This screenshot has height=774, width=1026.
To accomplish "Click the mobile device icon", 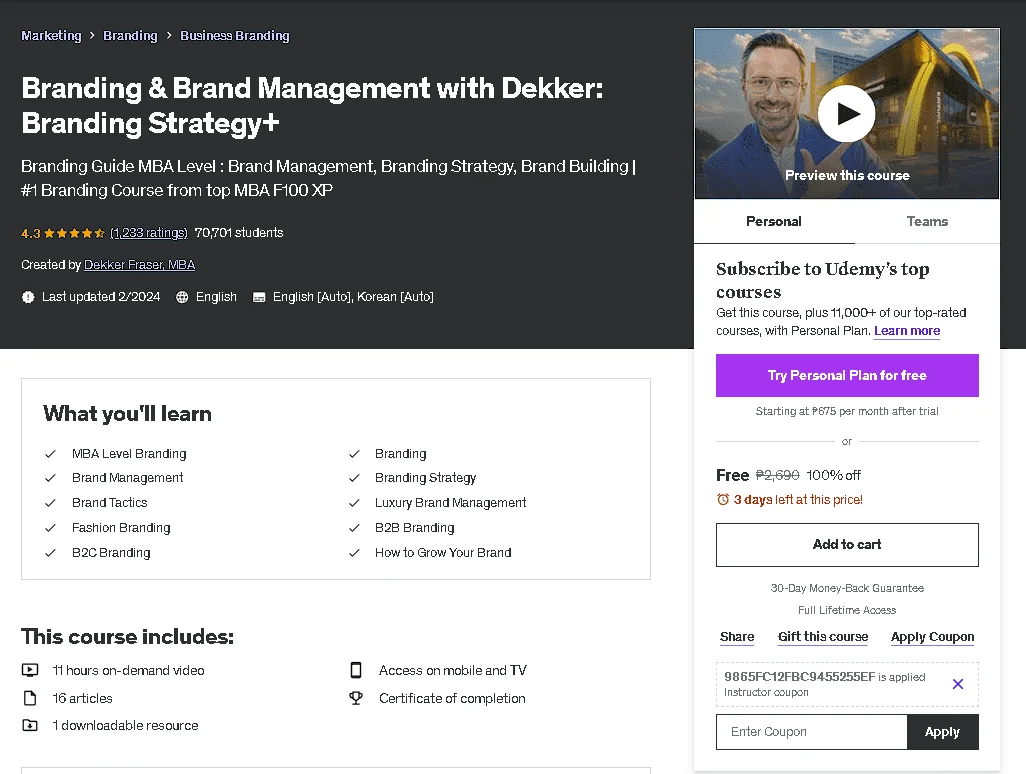I will pyautogui.click(x=356, y=670).
